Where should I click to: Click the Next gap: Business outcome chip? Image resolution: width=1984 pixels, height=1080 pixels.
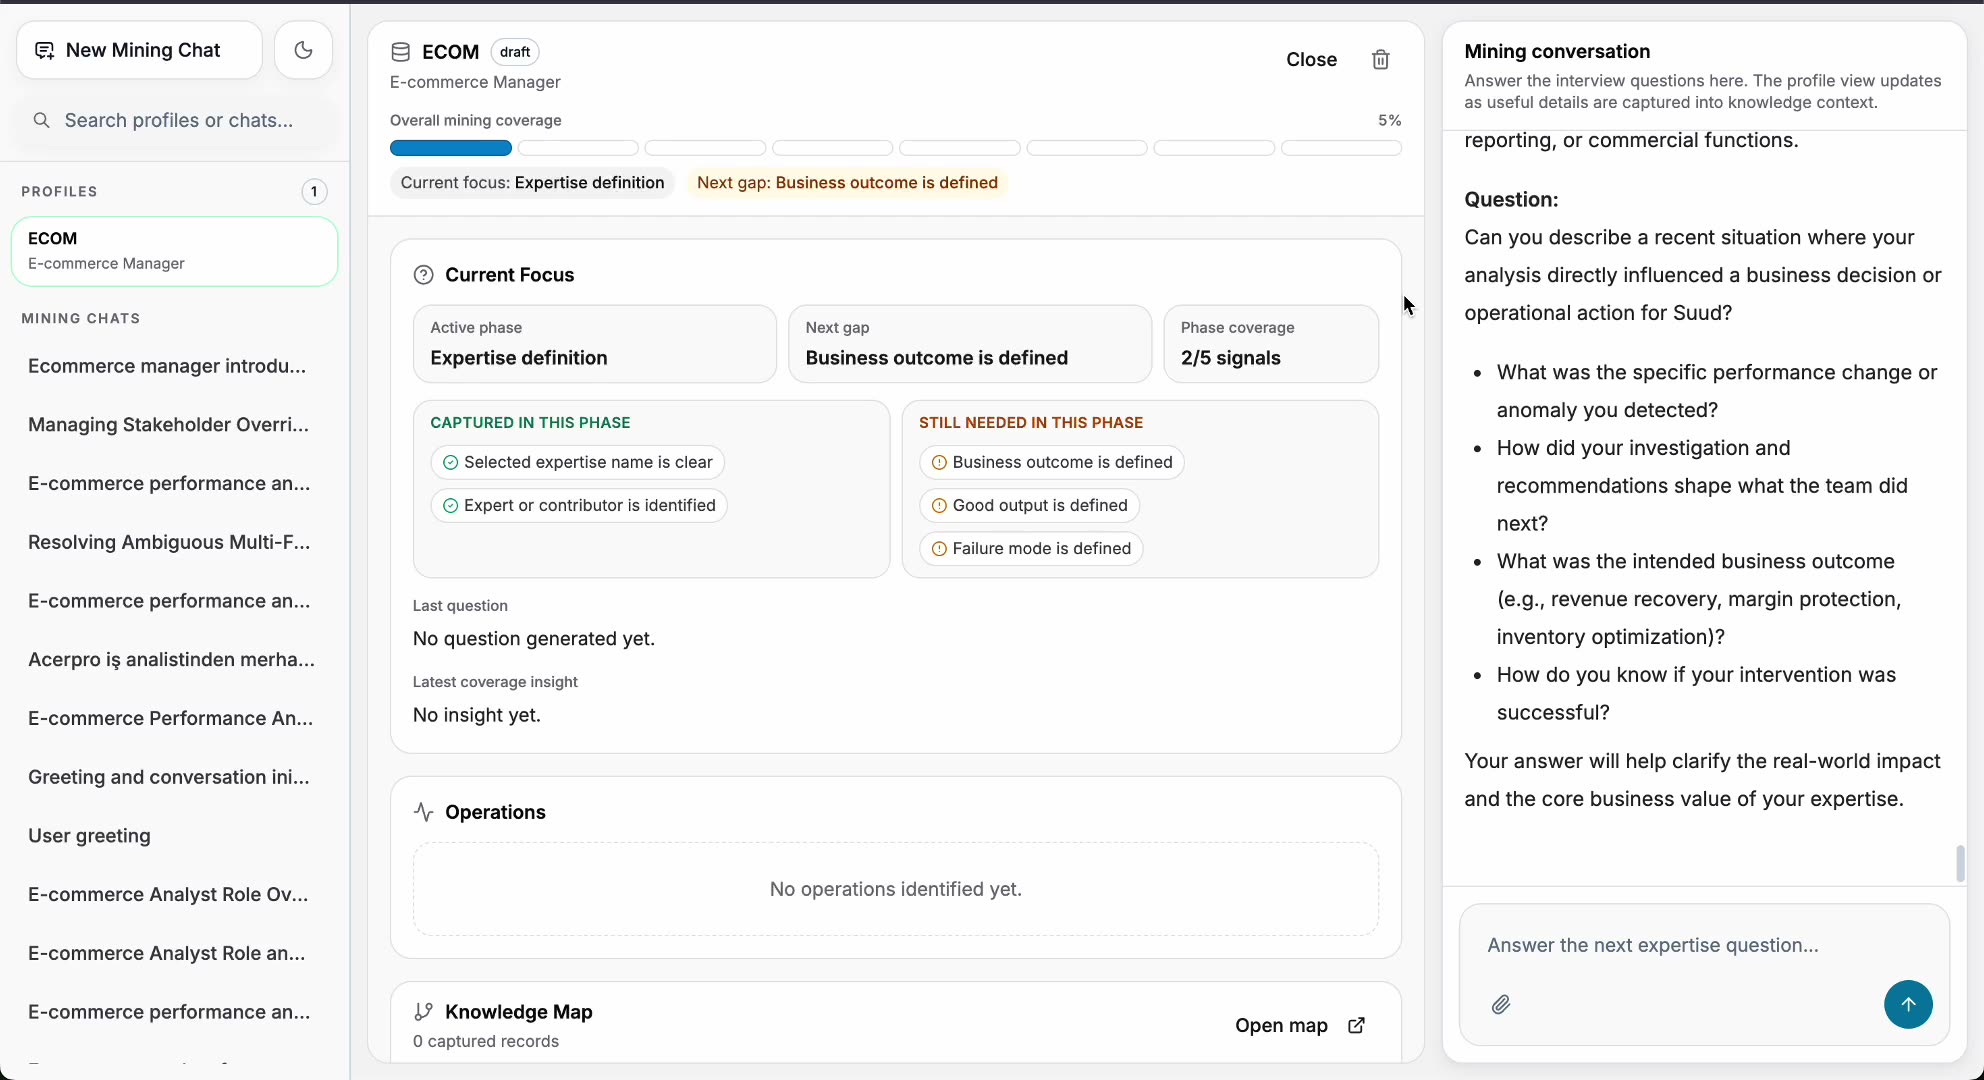point(847,183)
